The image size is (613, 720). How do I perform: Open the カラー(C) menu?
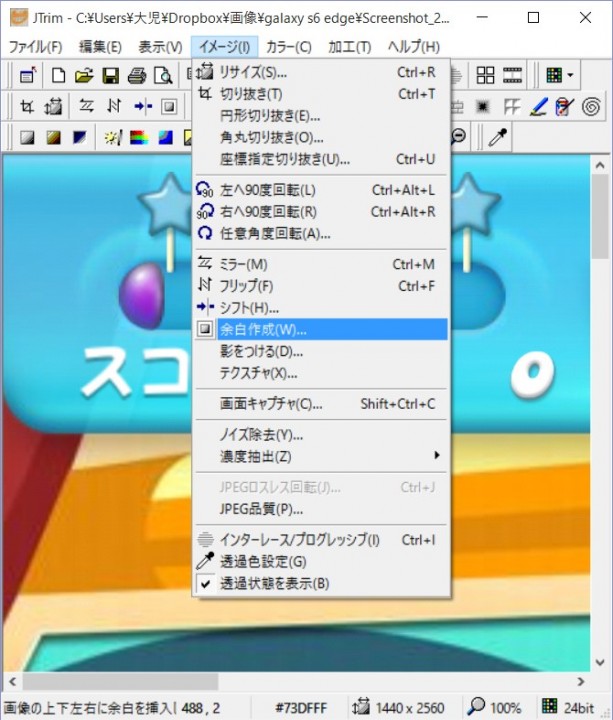[289, 47]
